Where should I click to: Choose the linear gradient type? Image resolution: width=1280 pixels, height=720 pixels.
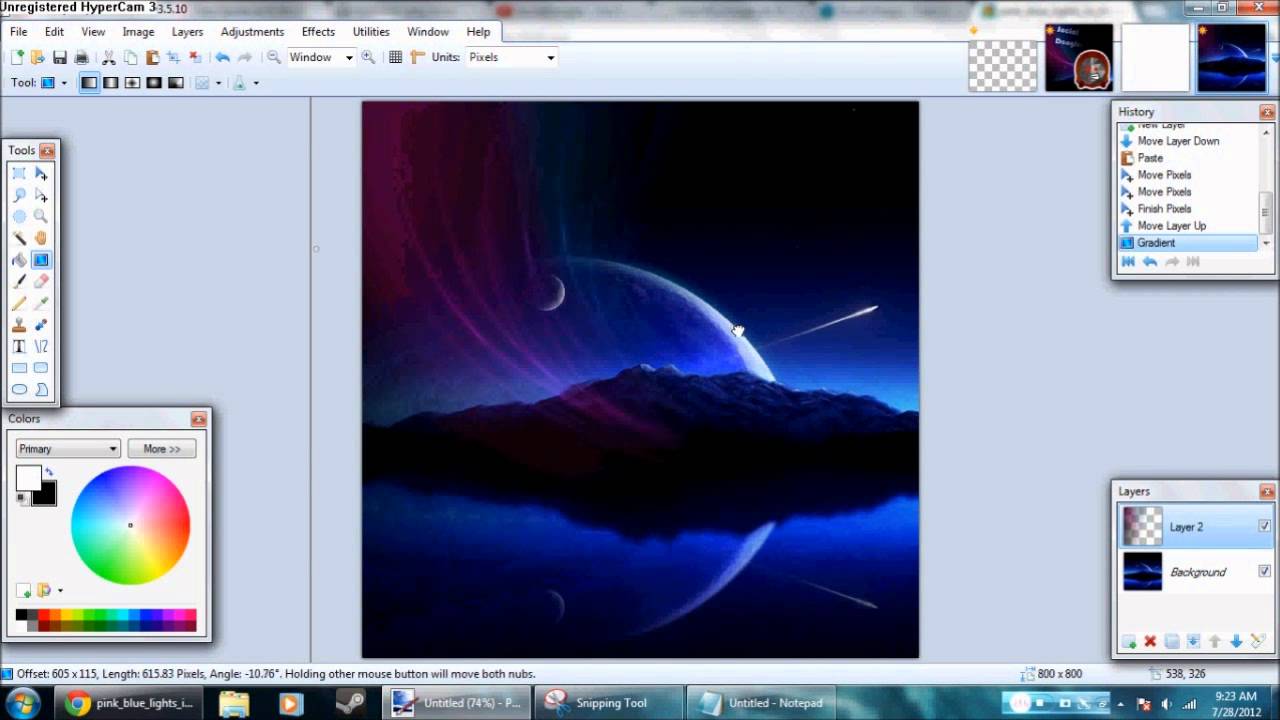point(89,83)
